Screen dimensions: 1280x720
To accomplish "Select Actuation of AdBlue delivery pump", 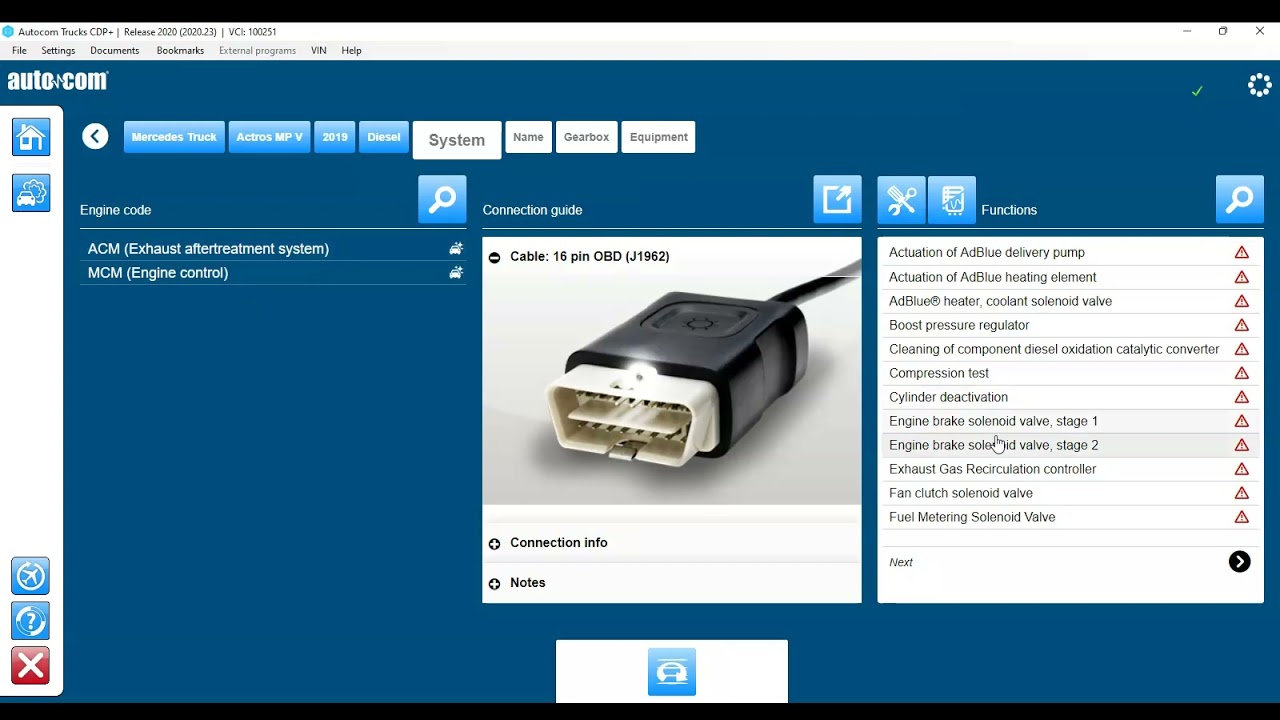I will click(x=1070, y=253).
